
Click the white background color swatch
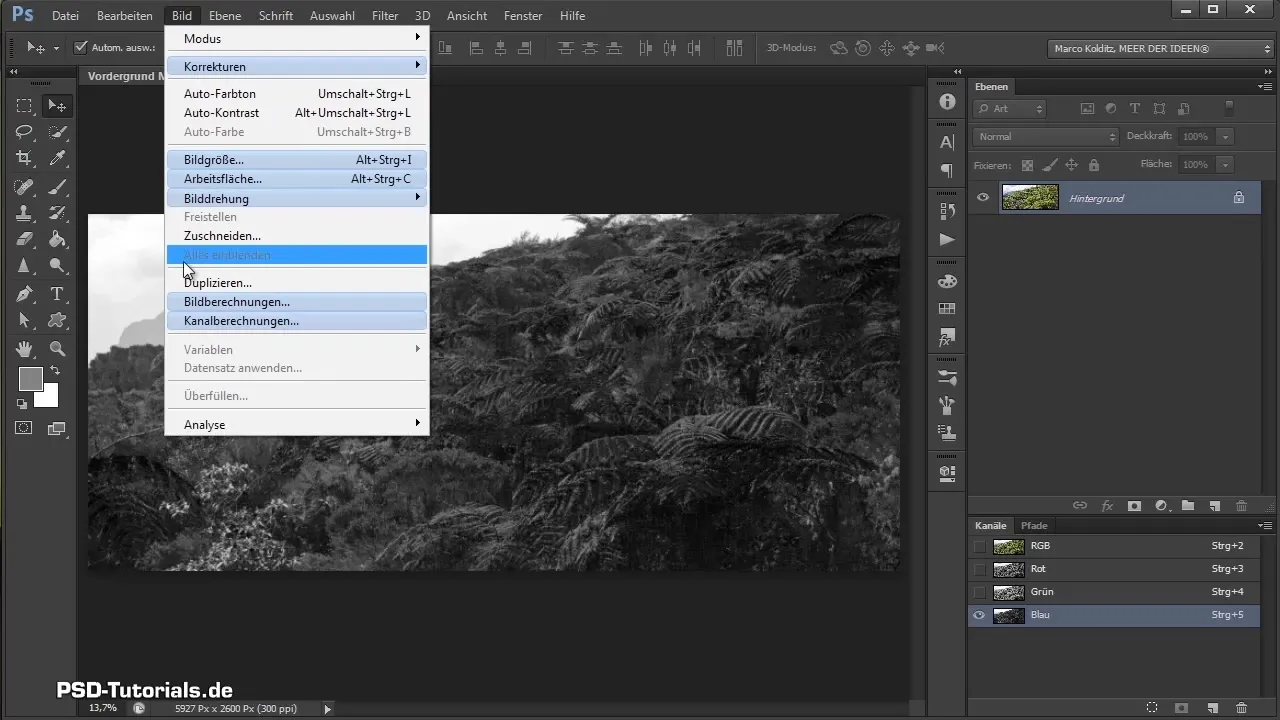[47, 397]
